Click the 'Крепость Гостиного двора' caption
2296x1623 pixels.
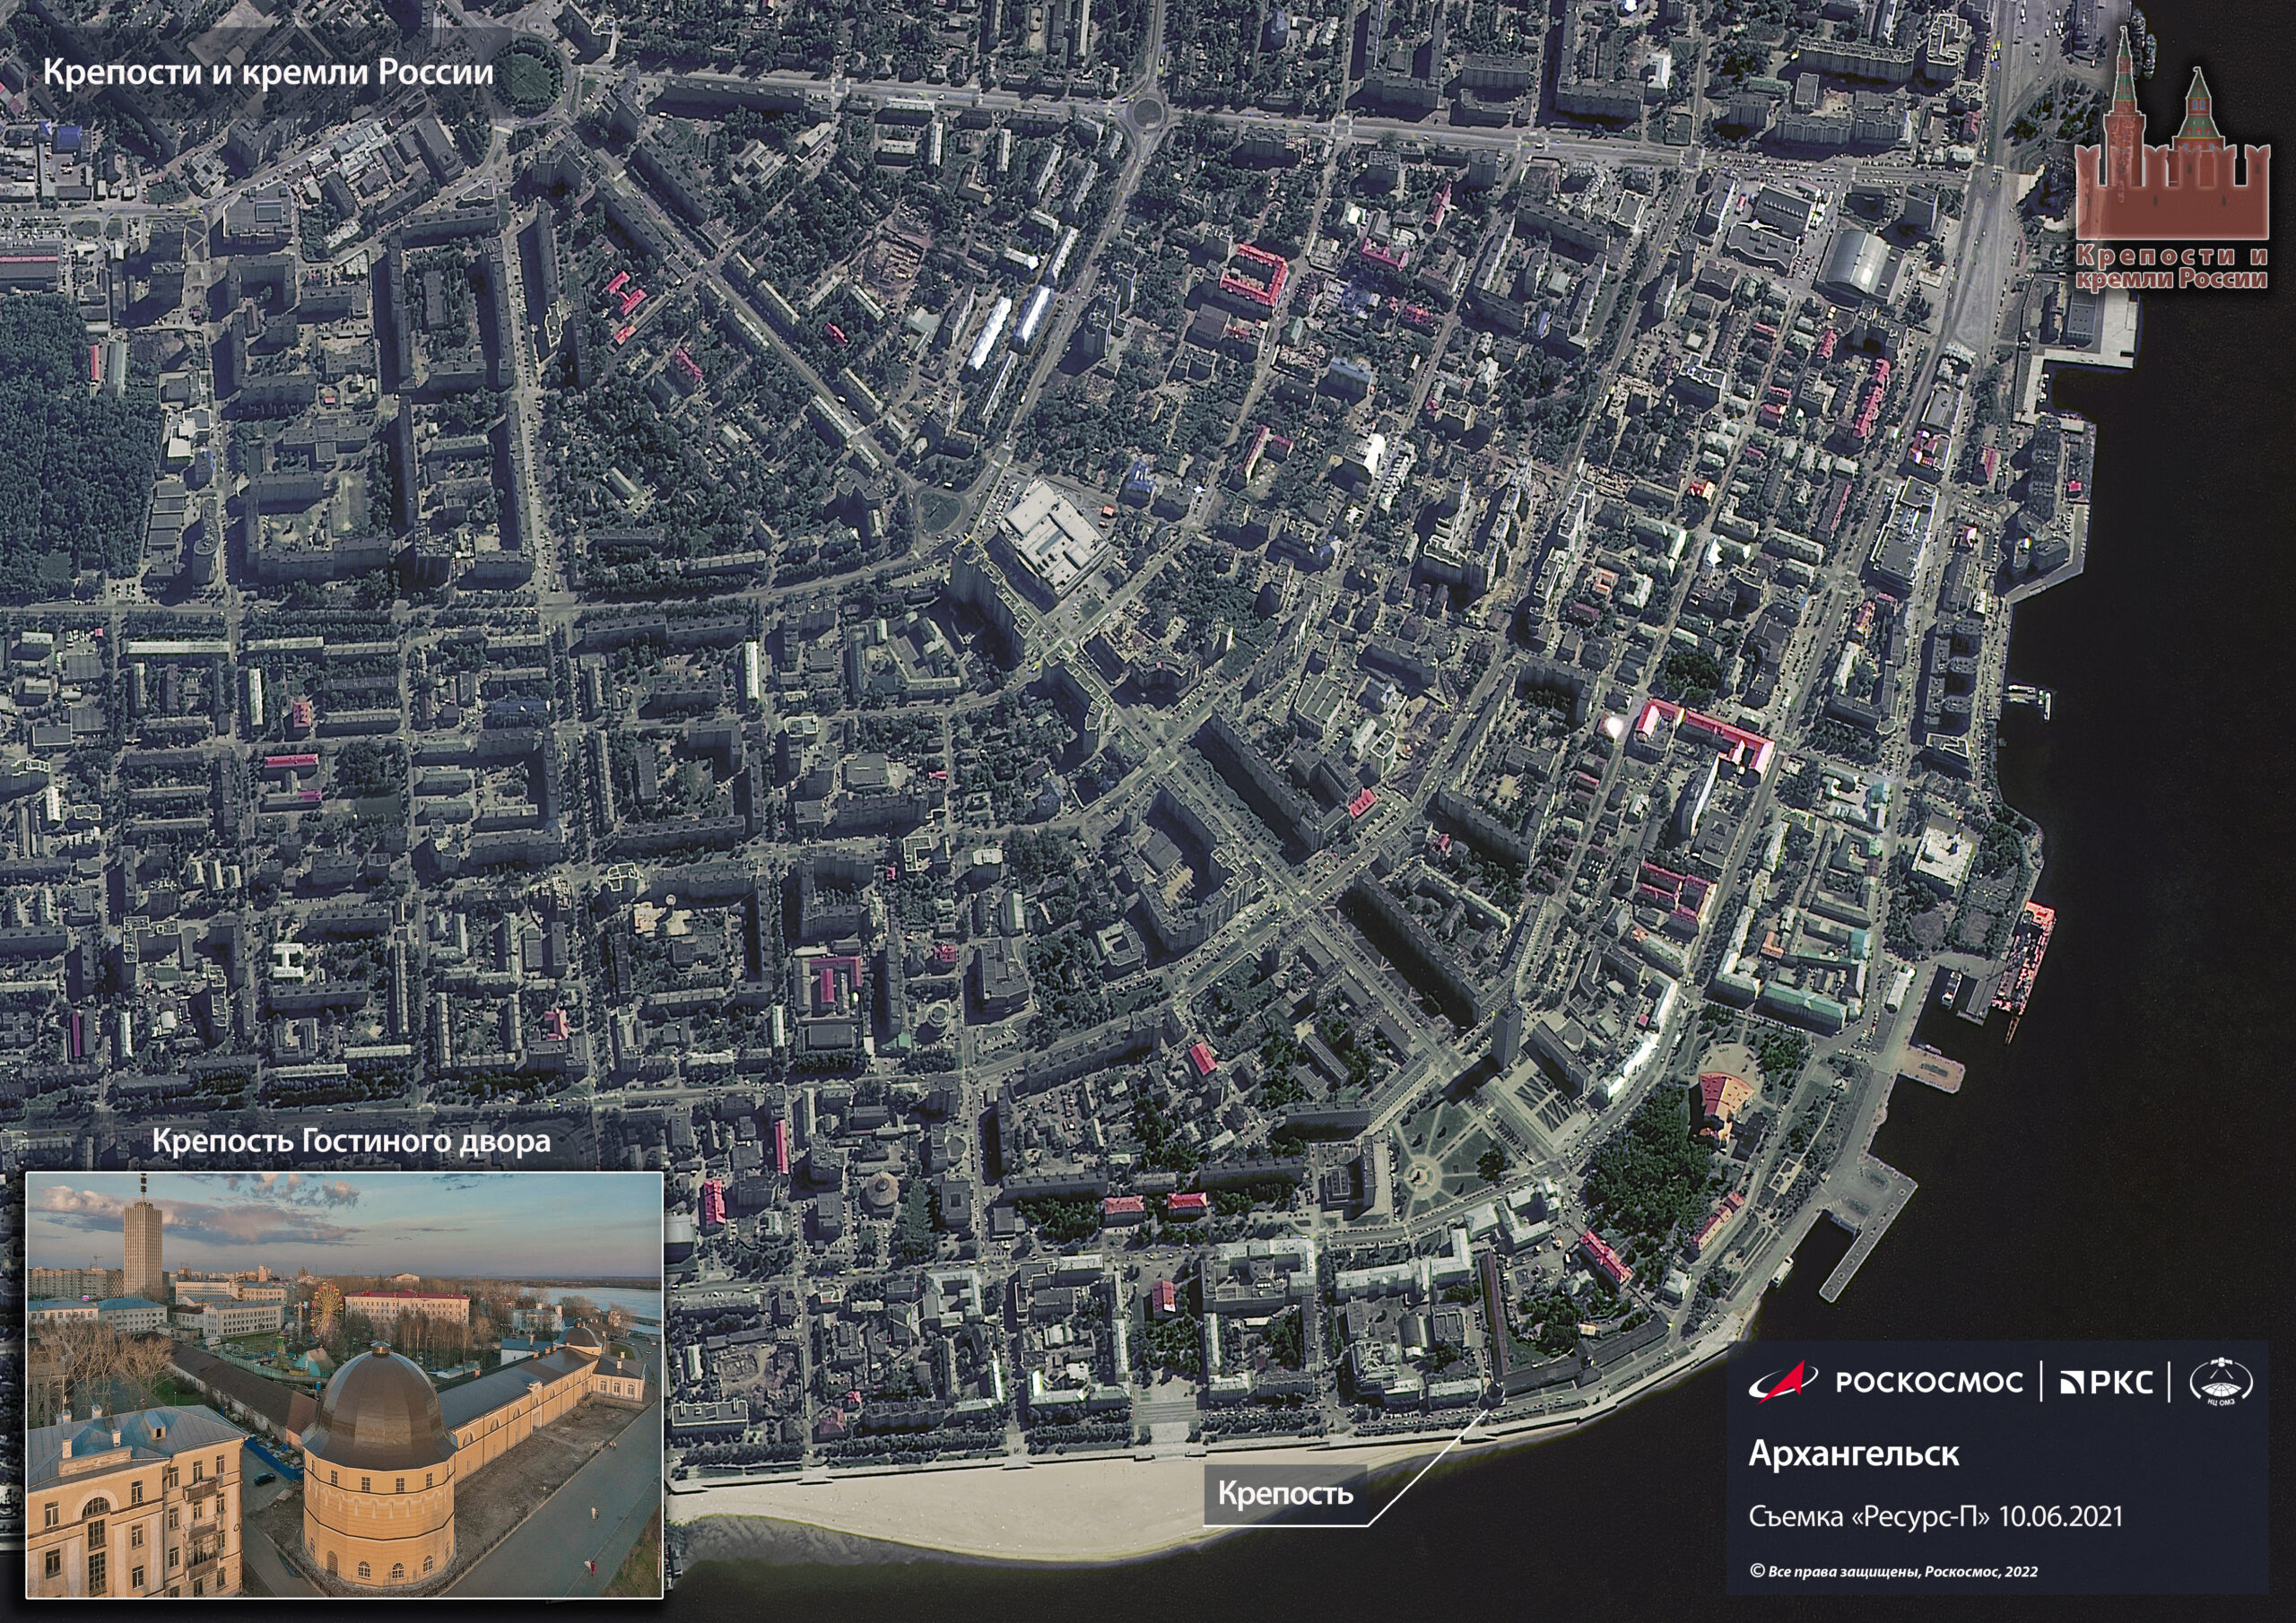351,1141
